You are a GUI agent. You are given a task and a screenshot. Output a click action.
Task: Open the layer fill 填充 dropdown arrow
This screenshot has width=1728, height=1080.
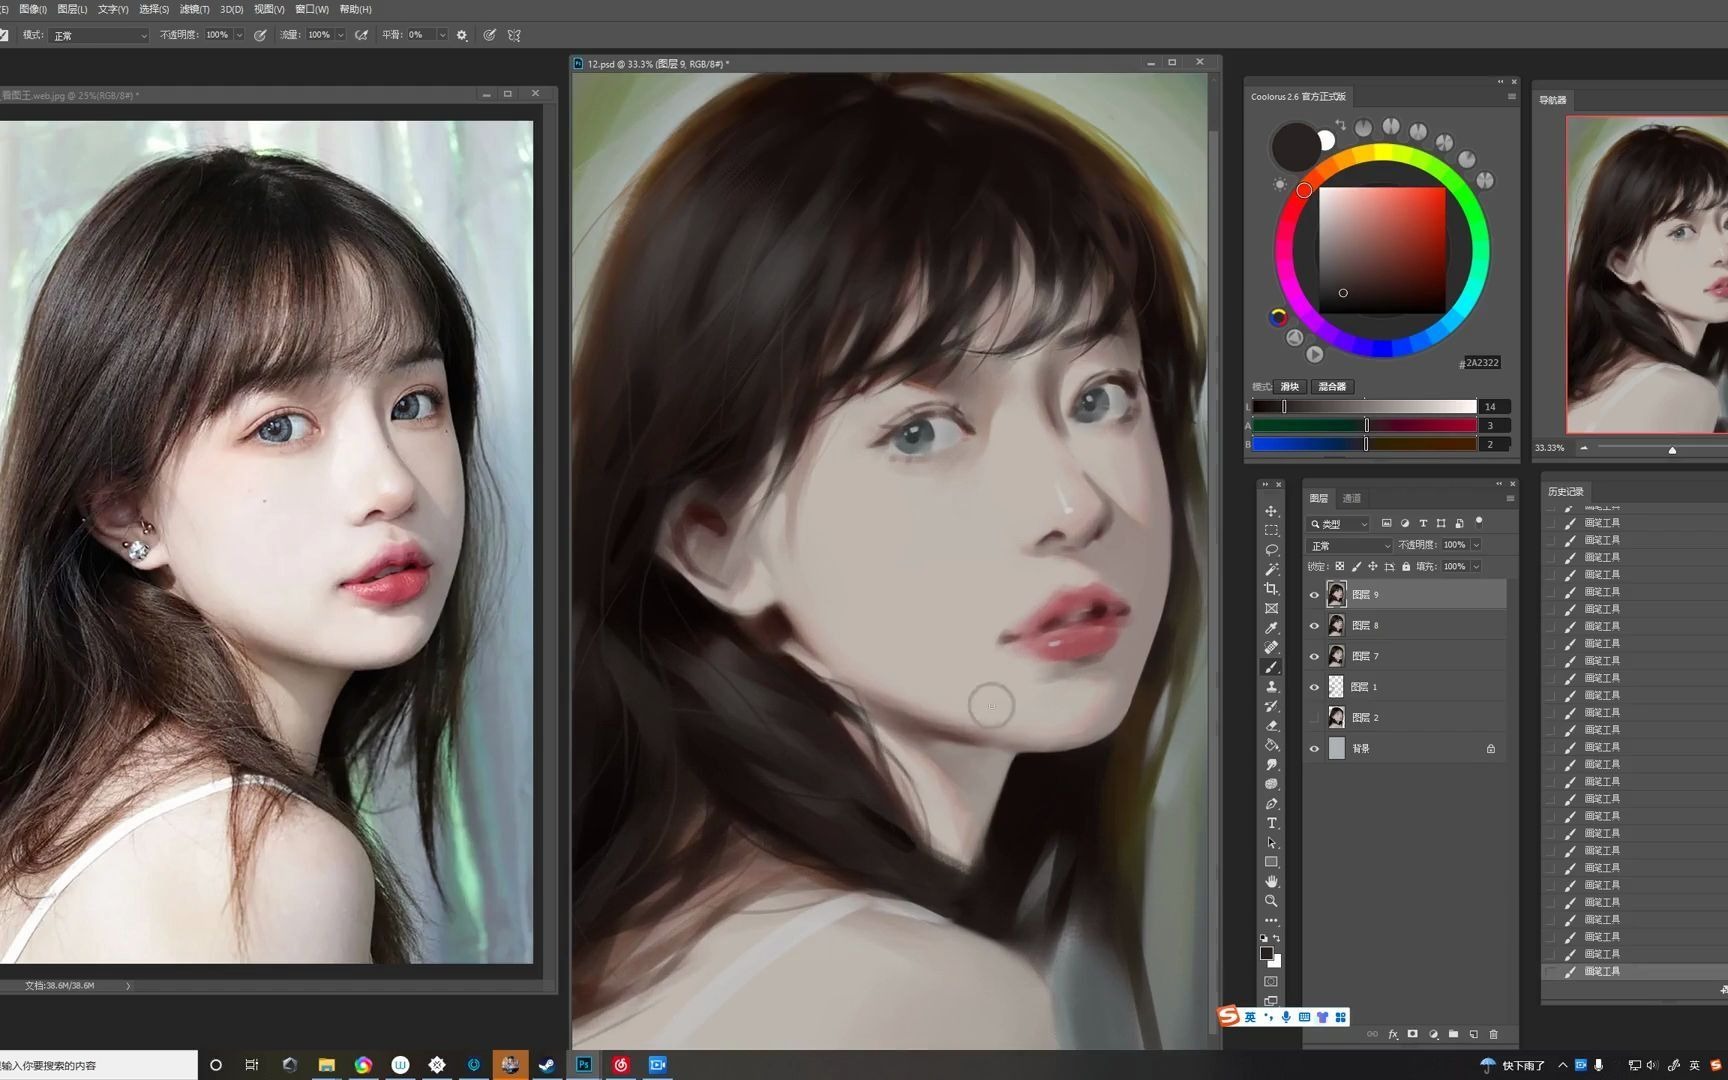coord(1476,566)
